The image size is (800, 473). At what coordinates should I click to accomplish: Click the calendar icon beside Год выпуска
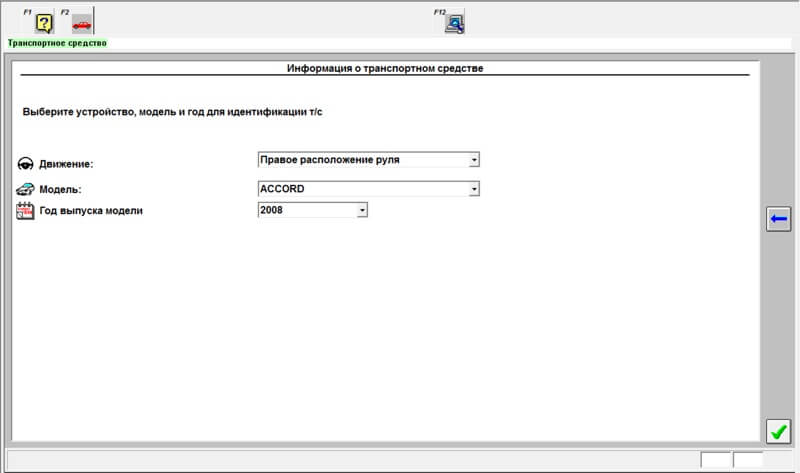click(x=25, y=211)
